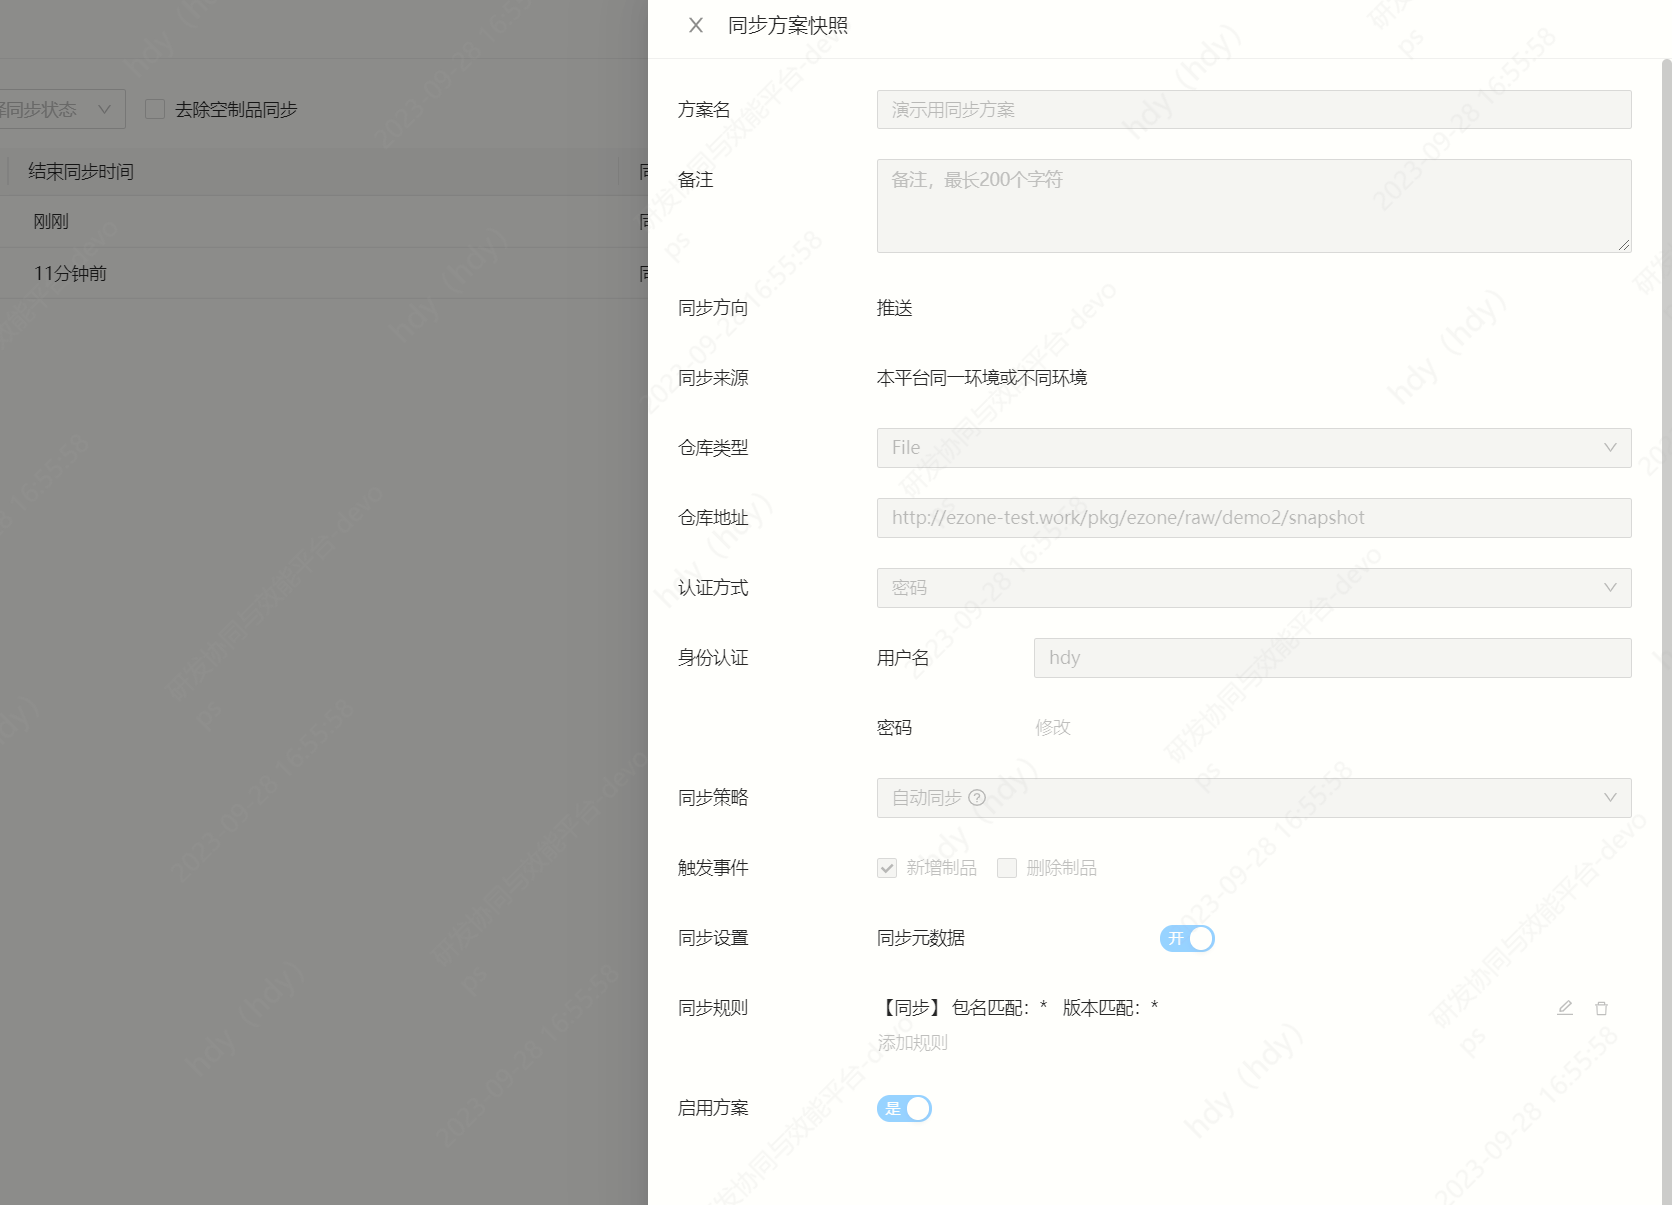Screen dimensions: 1672x1205
Task: Click the trash icon to delete sync rule
Action: click(1601, 1008)
